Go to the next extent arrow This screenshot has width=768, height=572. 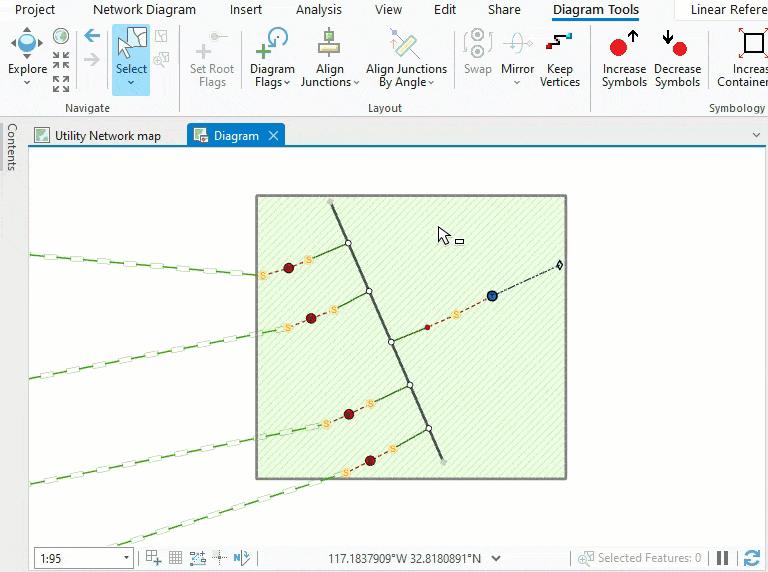coord(92,60)
